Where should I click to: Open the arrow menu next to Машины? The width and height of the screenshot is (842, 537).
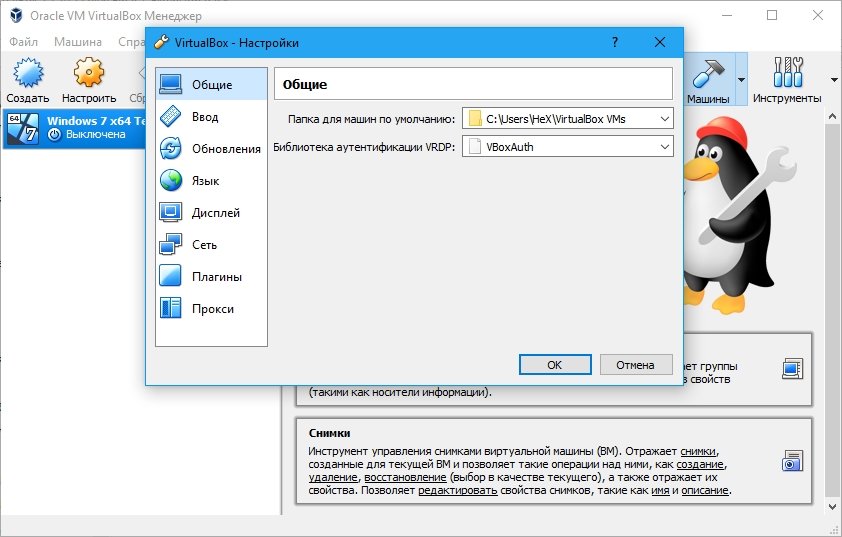coord(742,79)
